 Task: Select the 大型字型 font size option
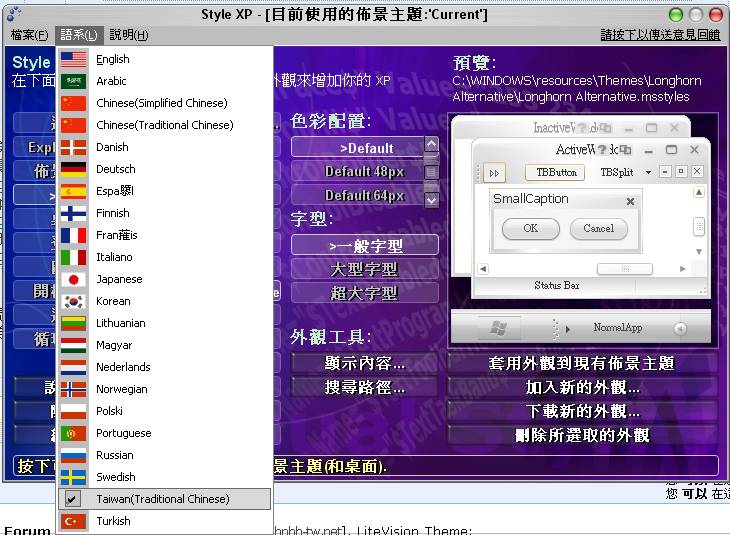tap(364, 269)
